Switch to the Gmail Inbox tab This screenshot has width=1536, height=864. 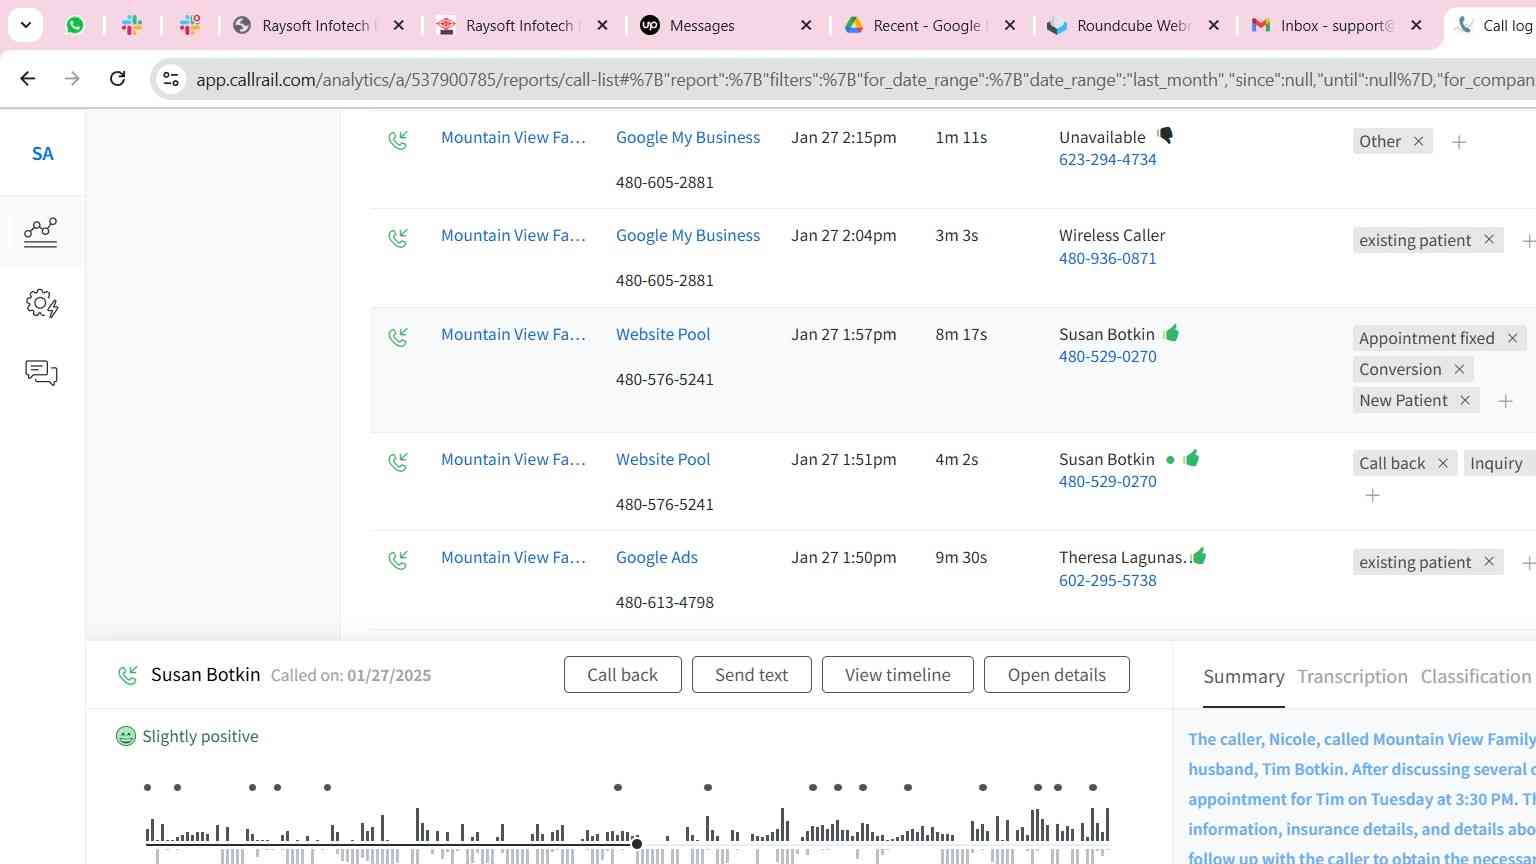pyautogui.click(x=1337, y=25)
